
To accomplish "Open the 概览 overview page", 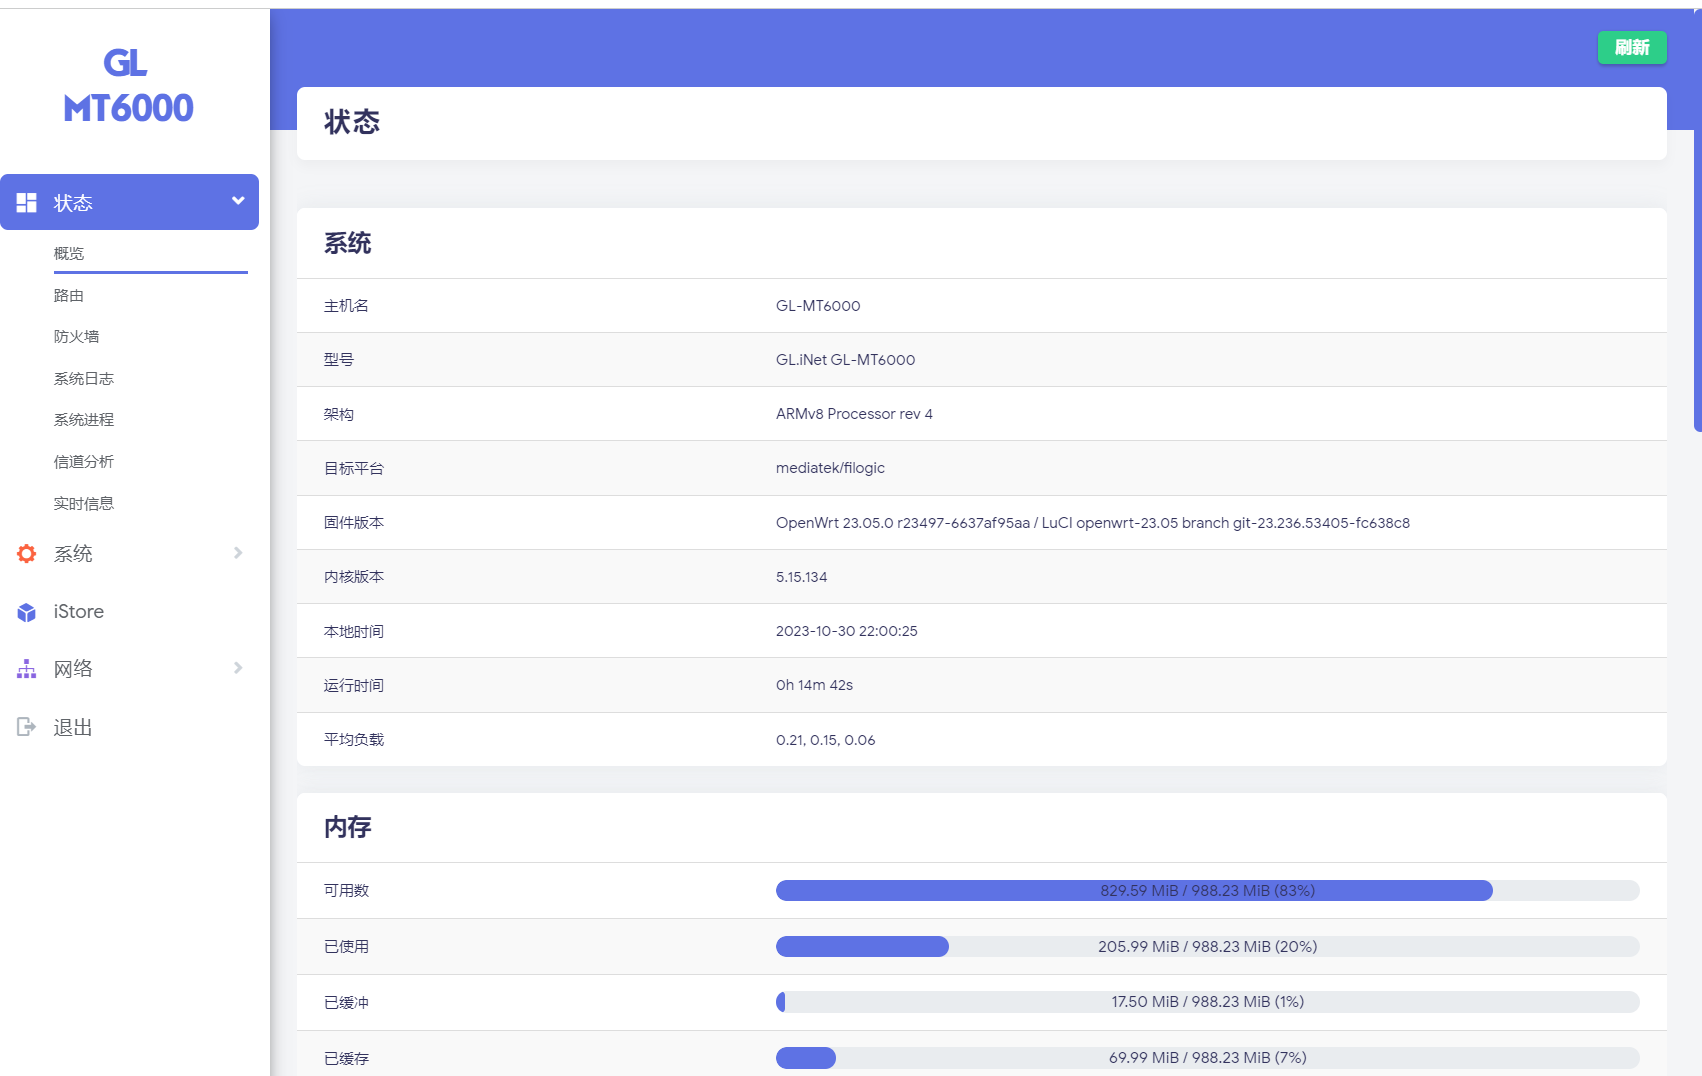I will 69,254.
